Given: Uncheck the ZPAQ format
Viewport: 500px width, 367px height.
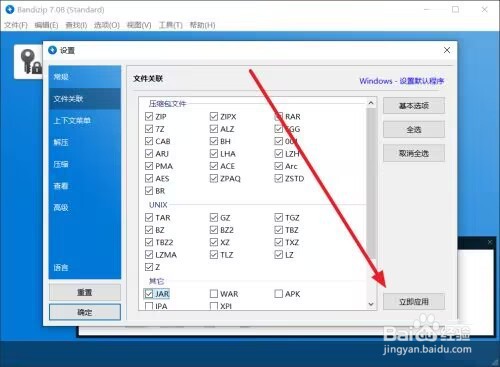Looking at the screenshot, I should click(214, 178).
